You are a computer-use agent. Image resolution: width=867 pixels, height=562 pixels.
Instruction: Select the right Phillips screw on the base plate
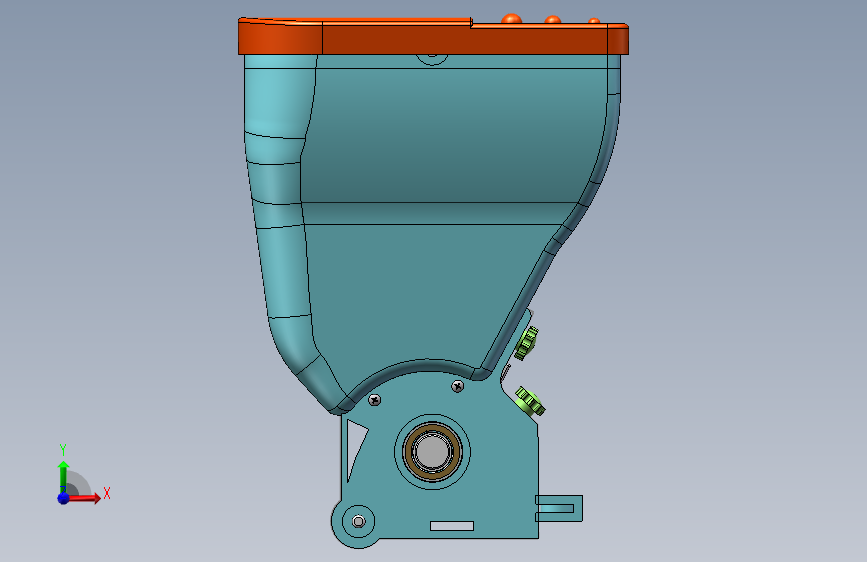click(457, 386)
